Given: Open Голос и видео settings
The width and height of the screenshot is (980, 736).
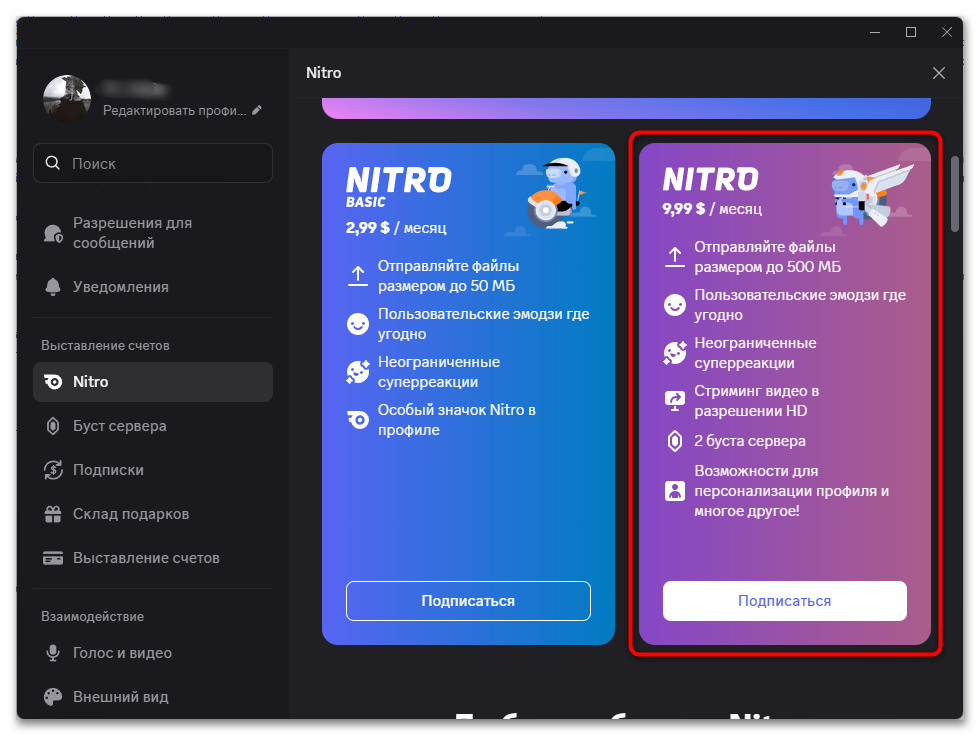Looking at the screenshot, I should [152, 653].
